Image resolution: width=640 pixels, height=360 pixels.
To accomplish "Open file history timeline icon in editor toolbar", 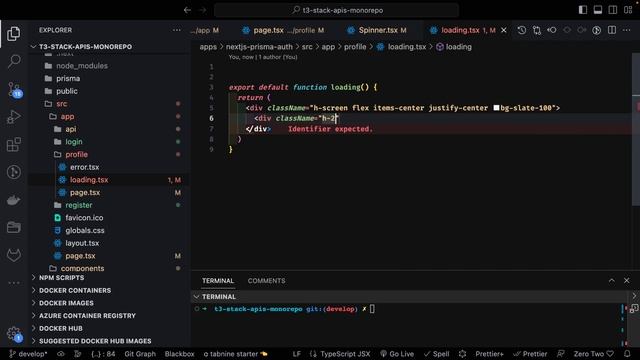I will pyautogui.click(x=522, y=30).
